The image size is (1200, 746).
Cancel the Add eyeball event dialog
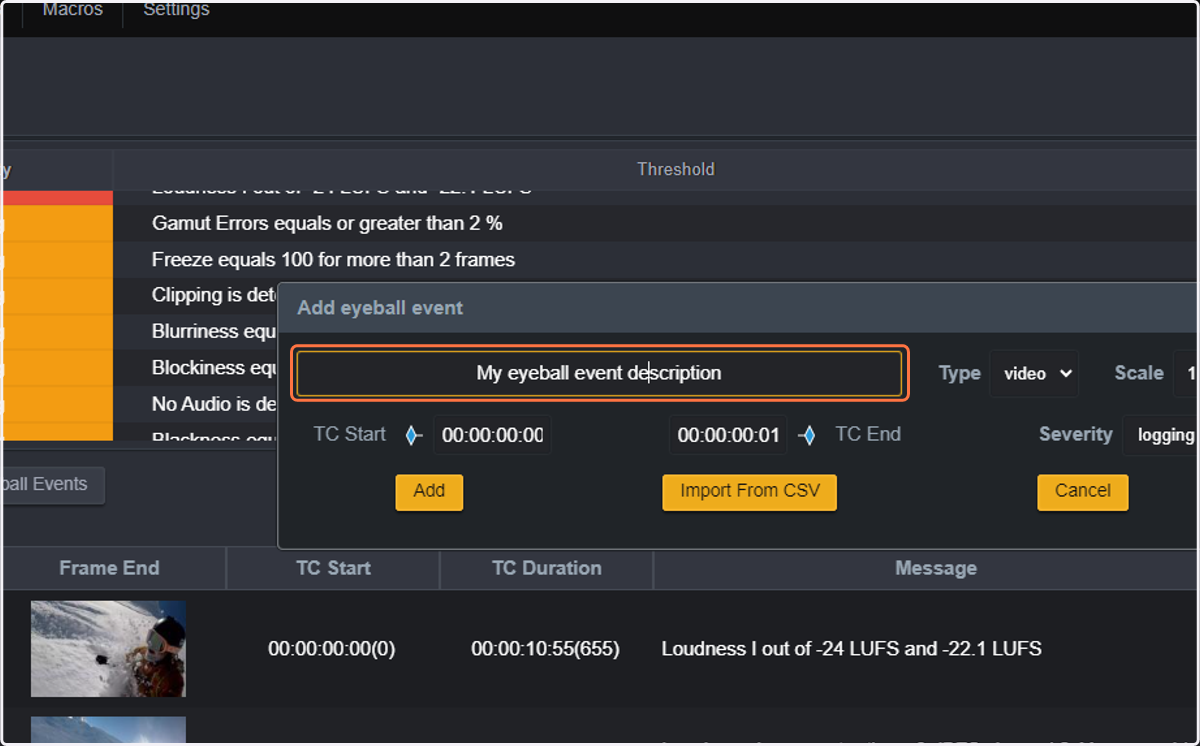[1082, 491]
